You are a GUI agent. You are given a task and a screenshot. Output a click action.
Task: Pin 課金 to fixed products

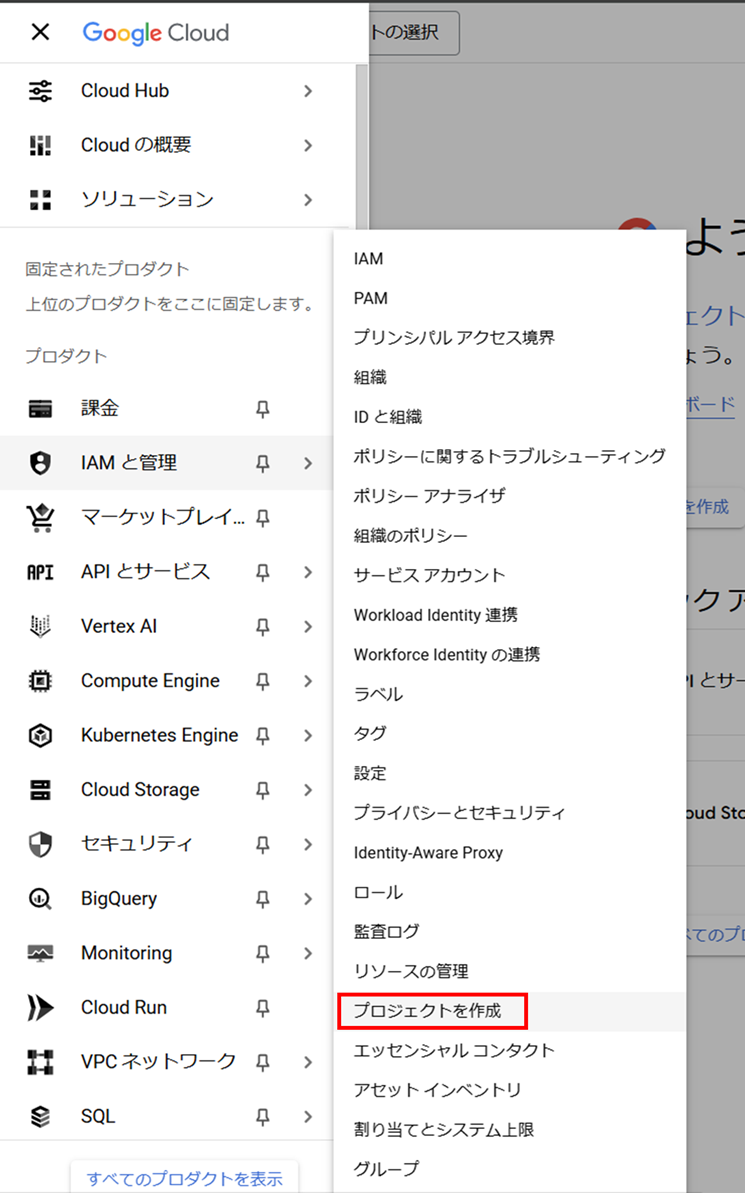pos(263,409)
